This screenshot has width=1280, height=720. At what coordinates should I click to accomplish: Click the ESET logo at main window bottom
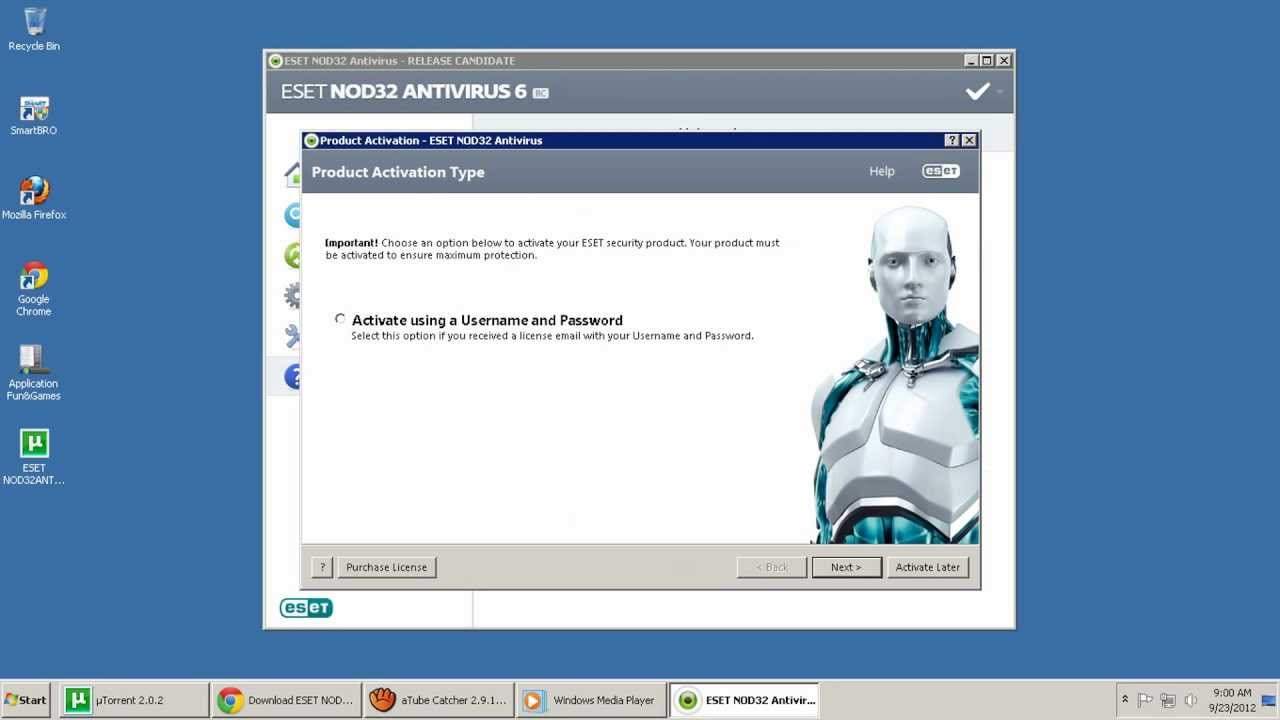pyautogui.click(x=306, y=607)
